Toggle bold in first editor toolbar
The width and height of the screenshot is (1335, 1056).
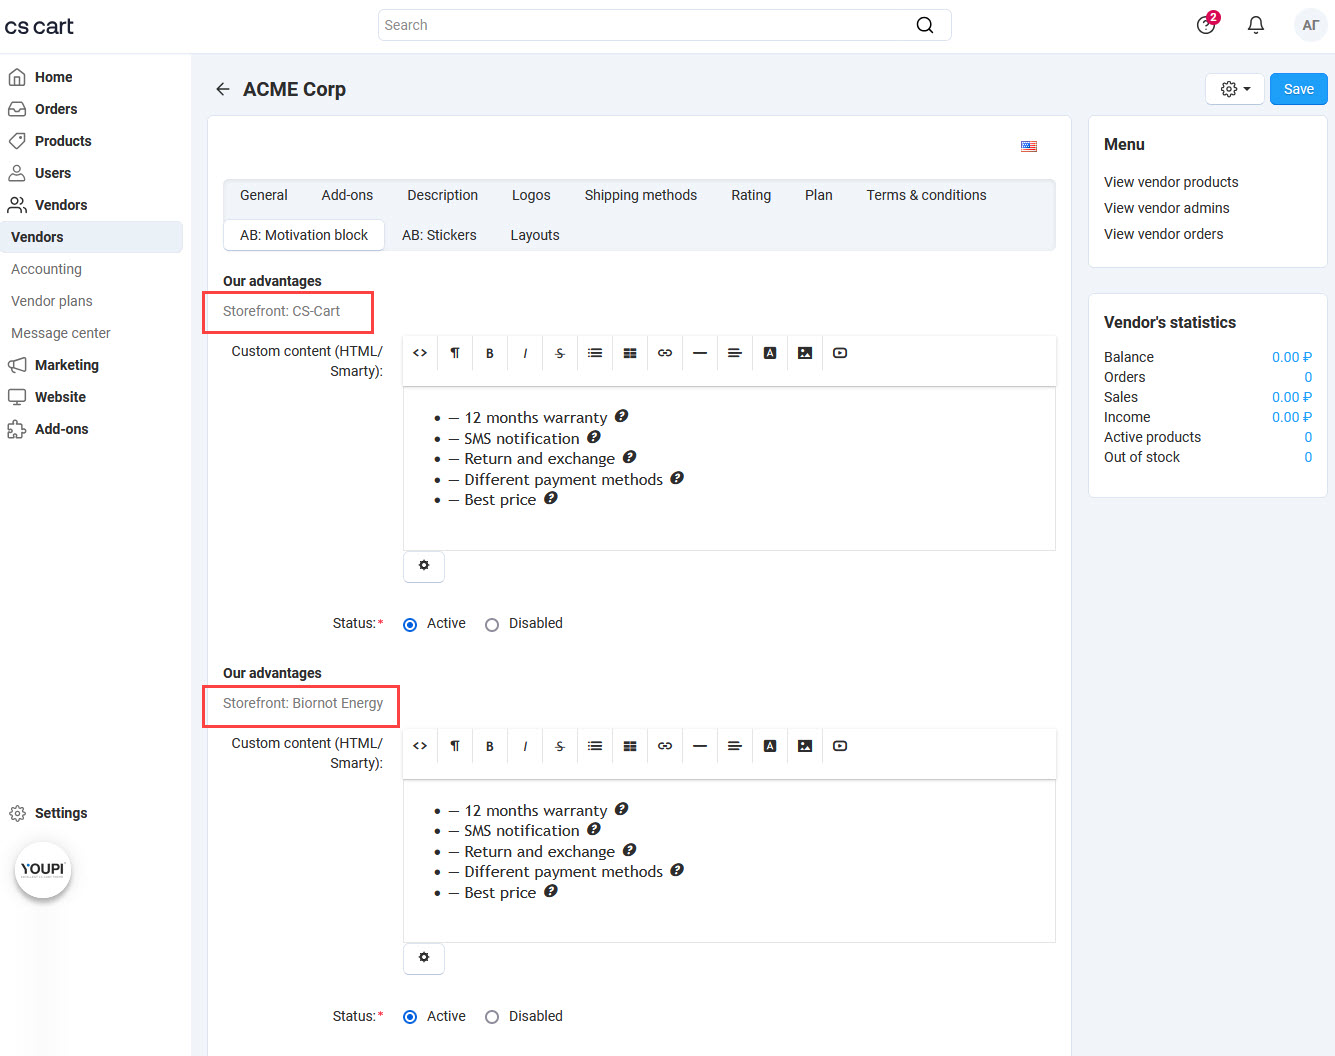[490, 353]
